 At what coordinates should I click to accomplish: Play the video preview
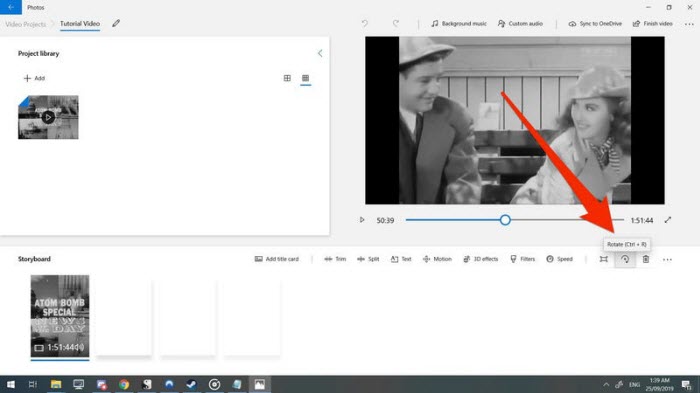tap(362, 220)
